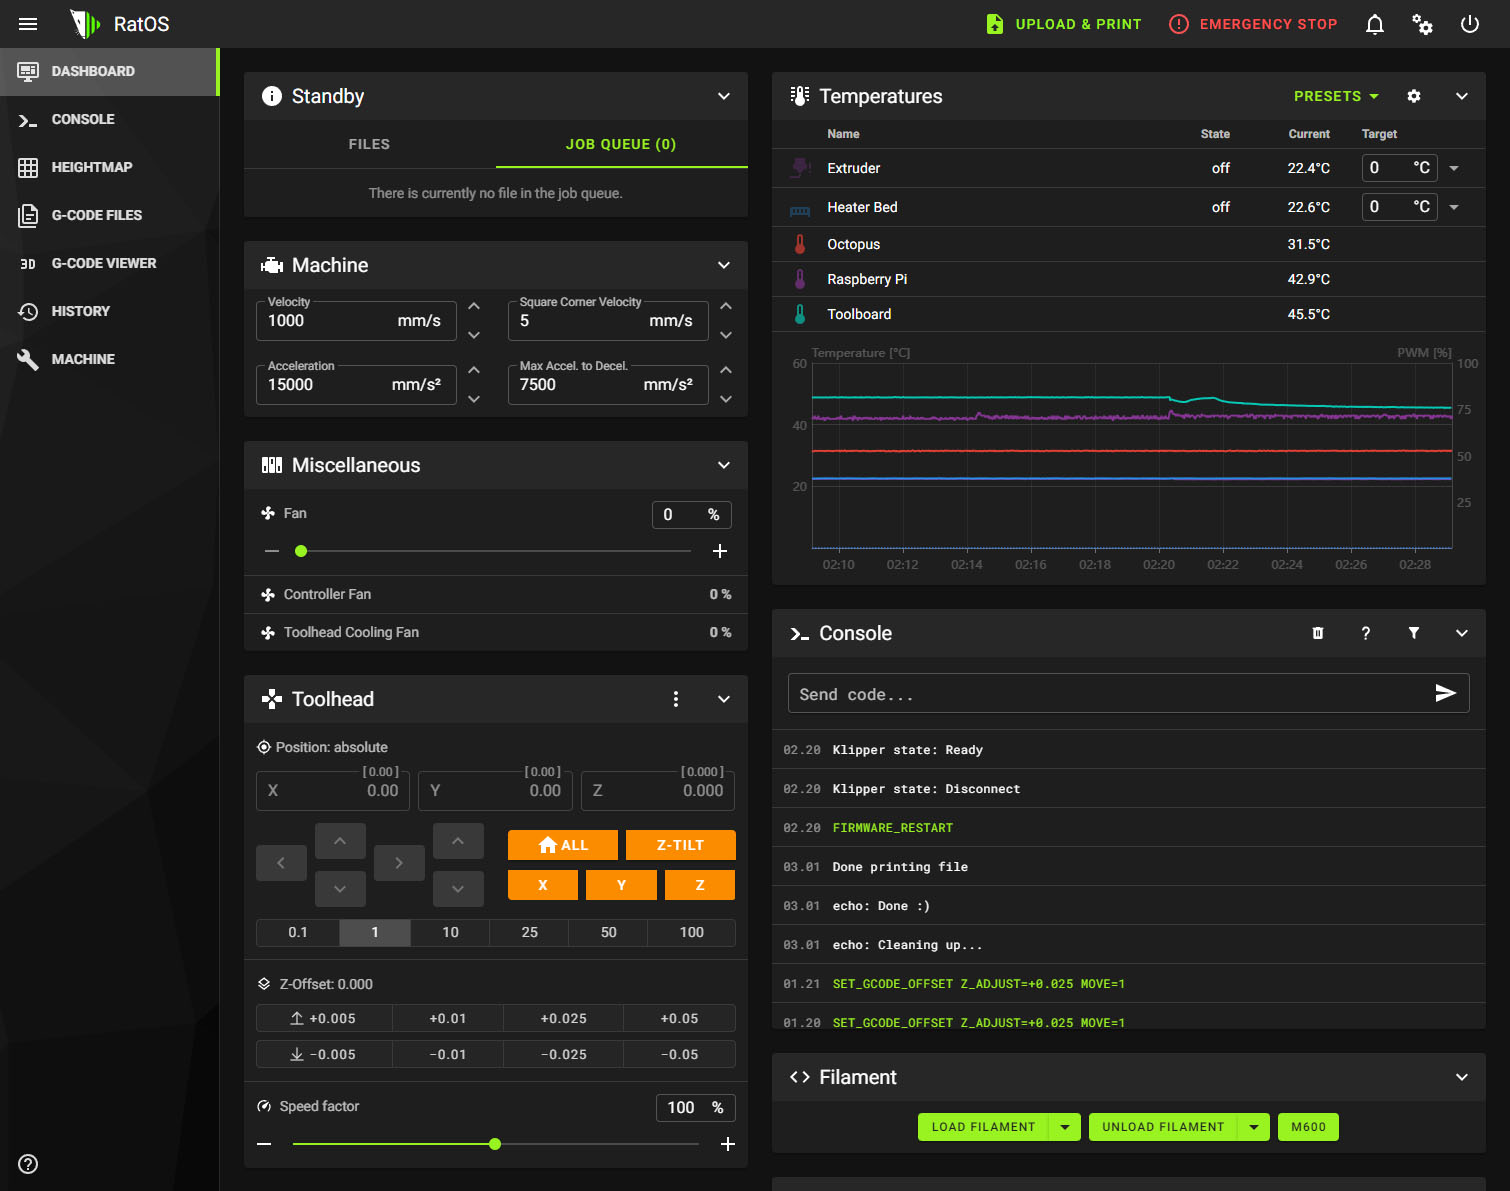Open console filter funnel icon
The width and height of the screenshot is (1510, 1191).
(x=1414, y=633)
